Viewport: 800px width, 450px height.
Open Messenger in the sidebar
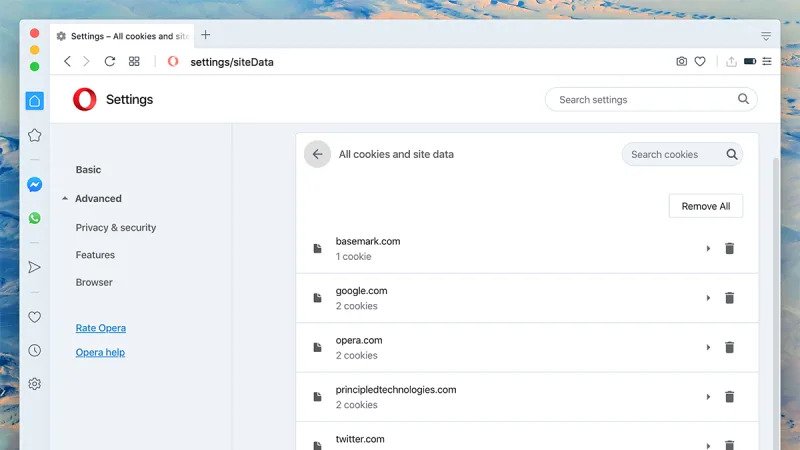point(35,184)
